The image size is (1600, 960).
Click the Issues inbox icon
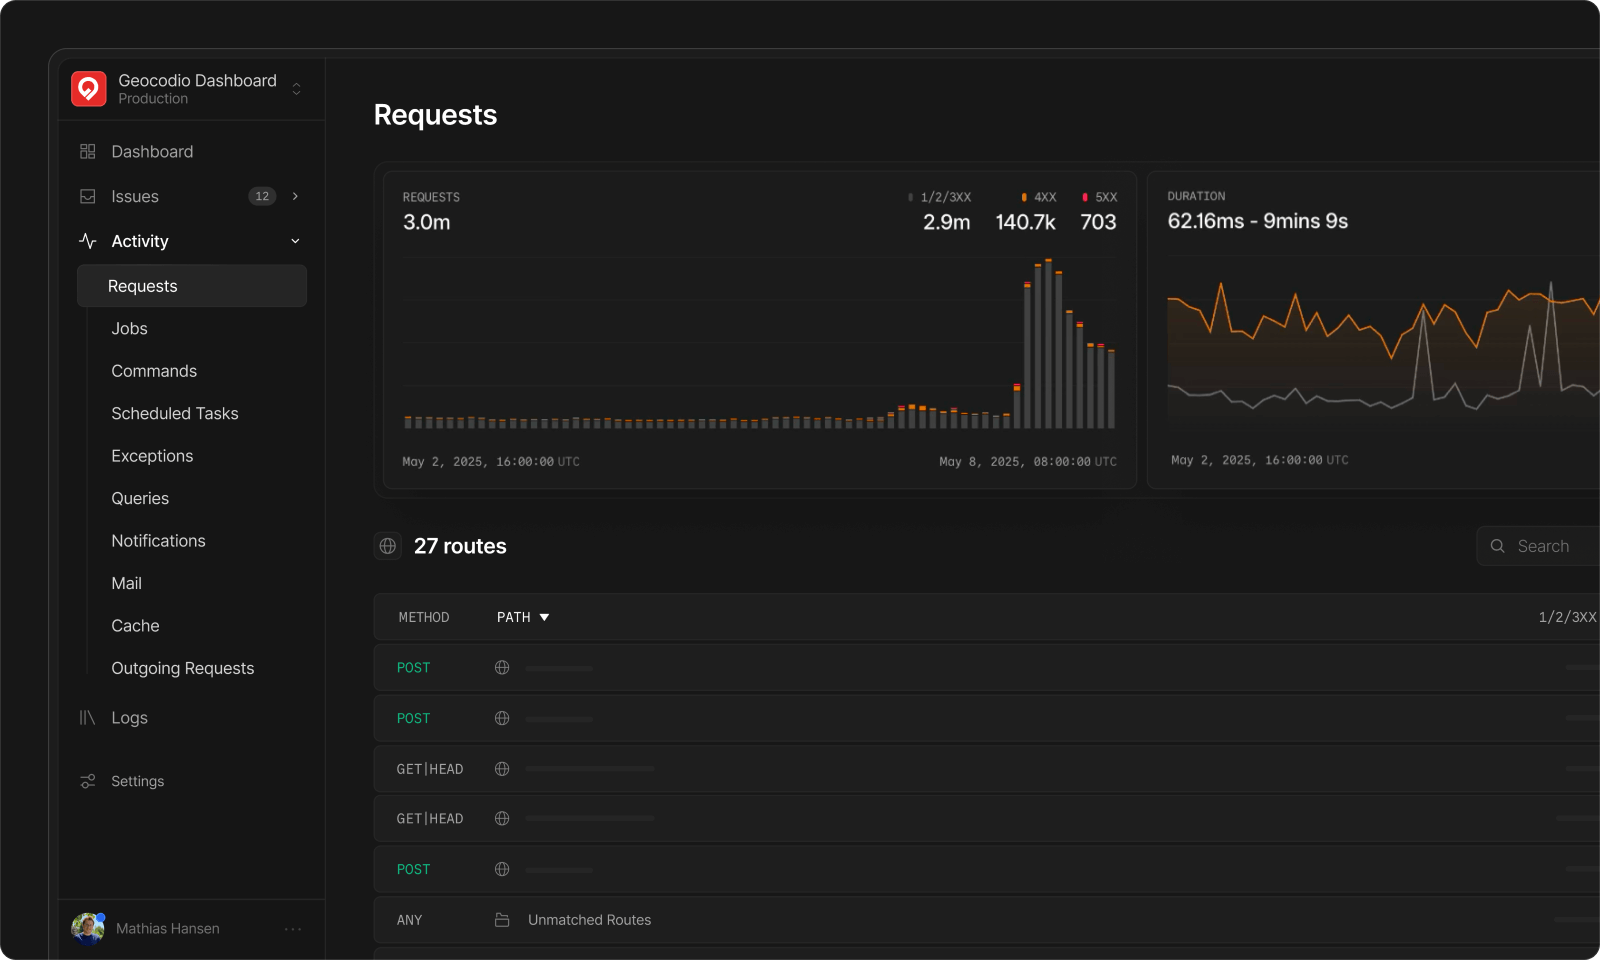pyautogui.click(x=88, y=197)
